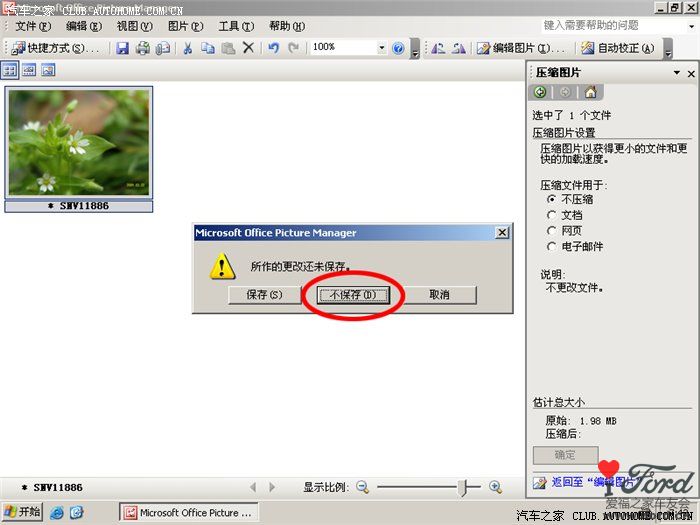The width and height of the screenshot is (700, 525).
Task: Click the Microsoft Office Picture taskbar button
Action: coord(189,512)
